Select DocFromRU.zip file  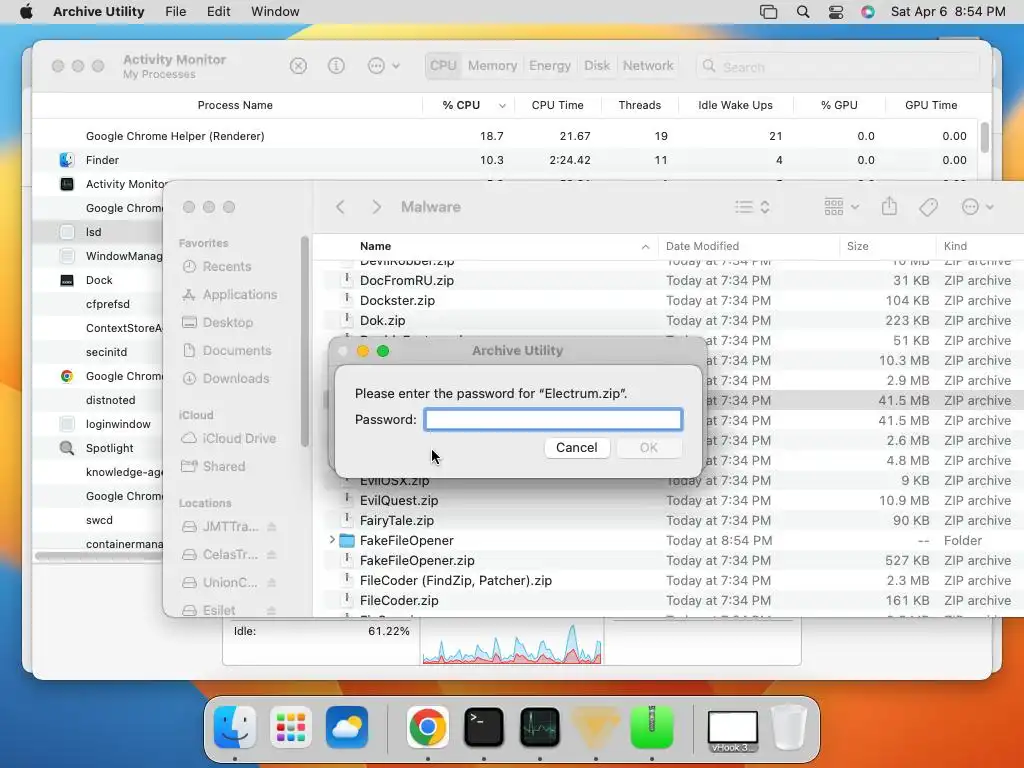[x=668, y=280]
